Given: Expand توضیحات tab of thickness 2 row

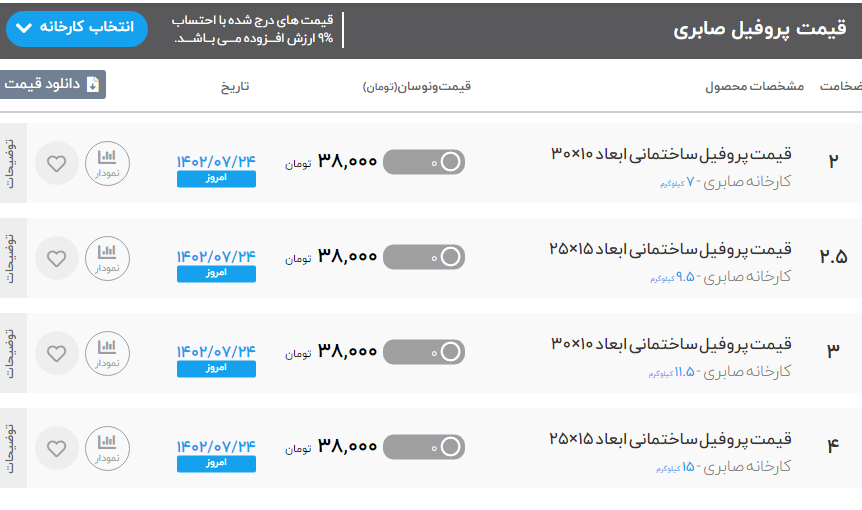Looking at the screenshot, I should click(12, 162).
